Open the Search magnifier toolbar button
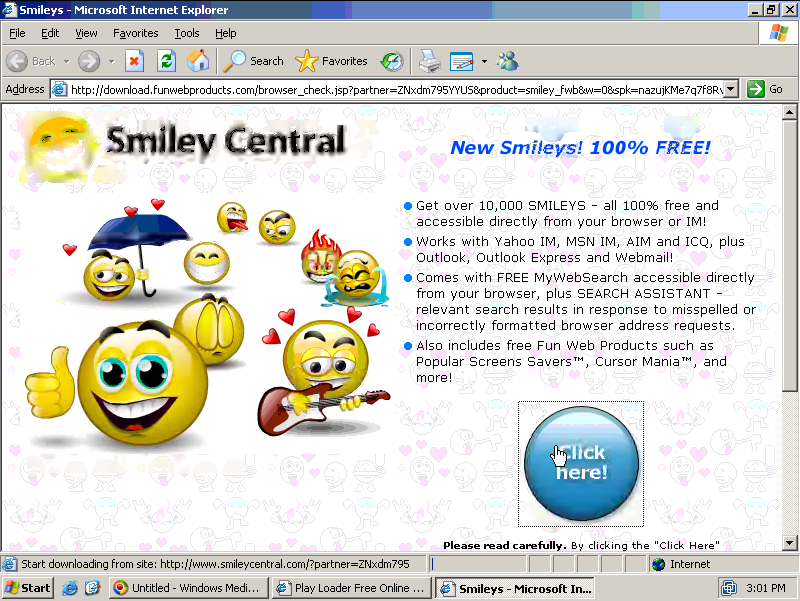 pyautogui.click(x=254, y=61)
